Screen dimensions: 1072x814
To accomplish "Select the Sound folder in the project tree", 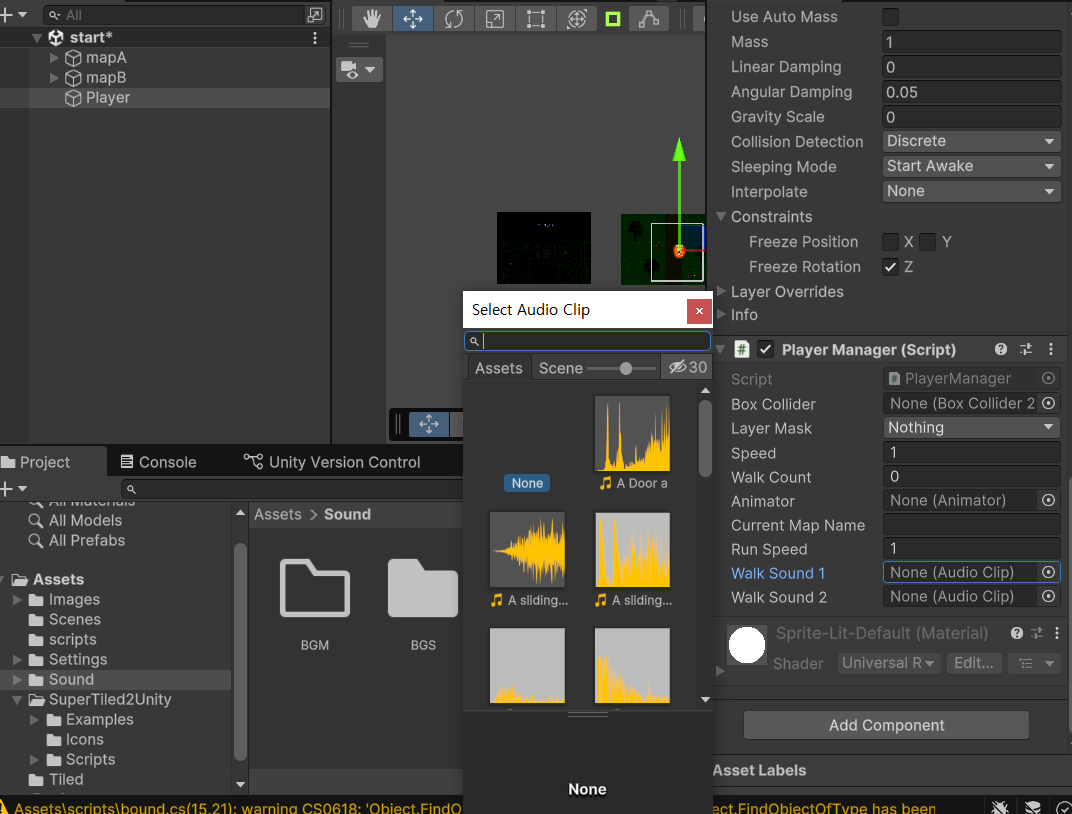I will [x=71, y=679].
